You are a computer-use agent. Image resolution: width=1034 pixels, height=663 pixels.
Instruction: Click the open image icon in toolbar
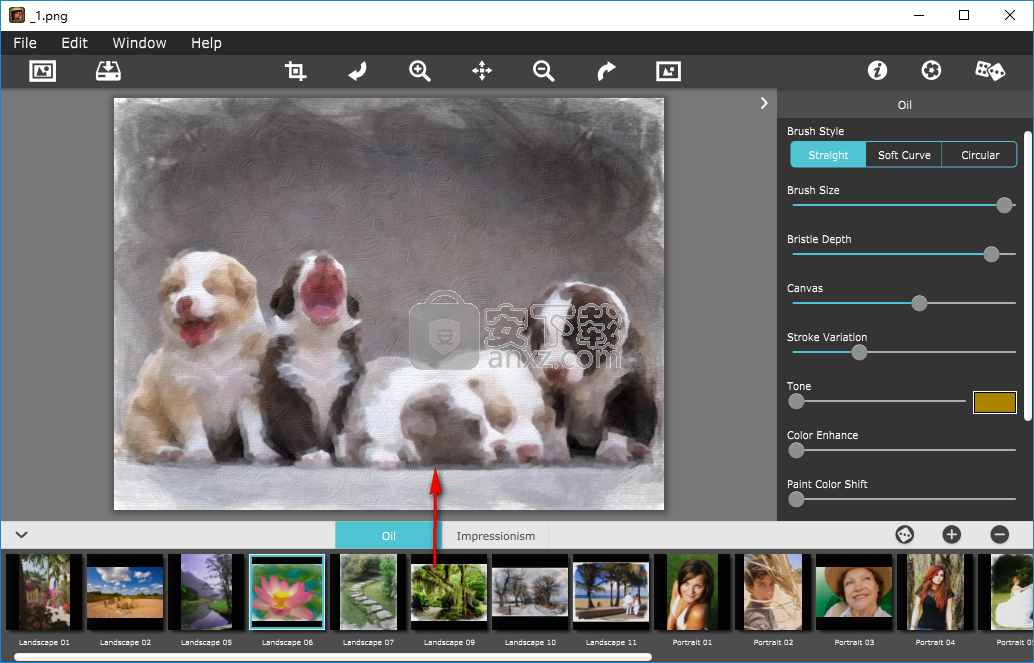coord(43,71)
